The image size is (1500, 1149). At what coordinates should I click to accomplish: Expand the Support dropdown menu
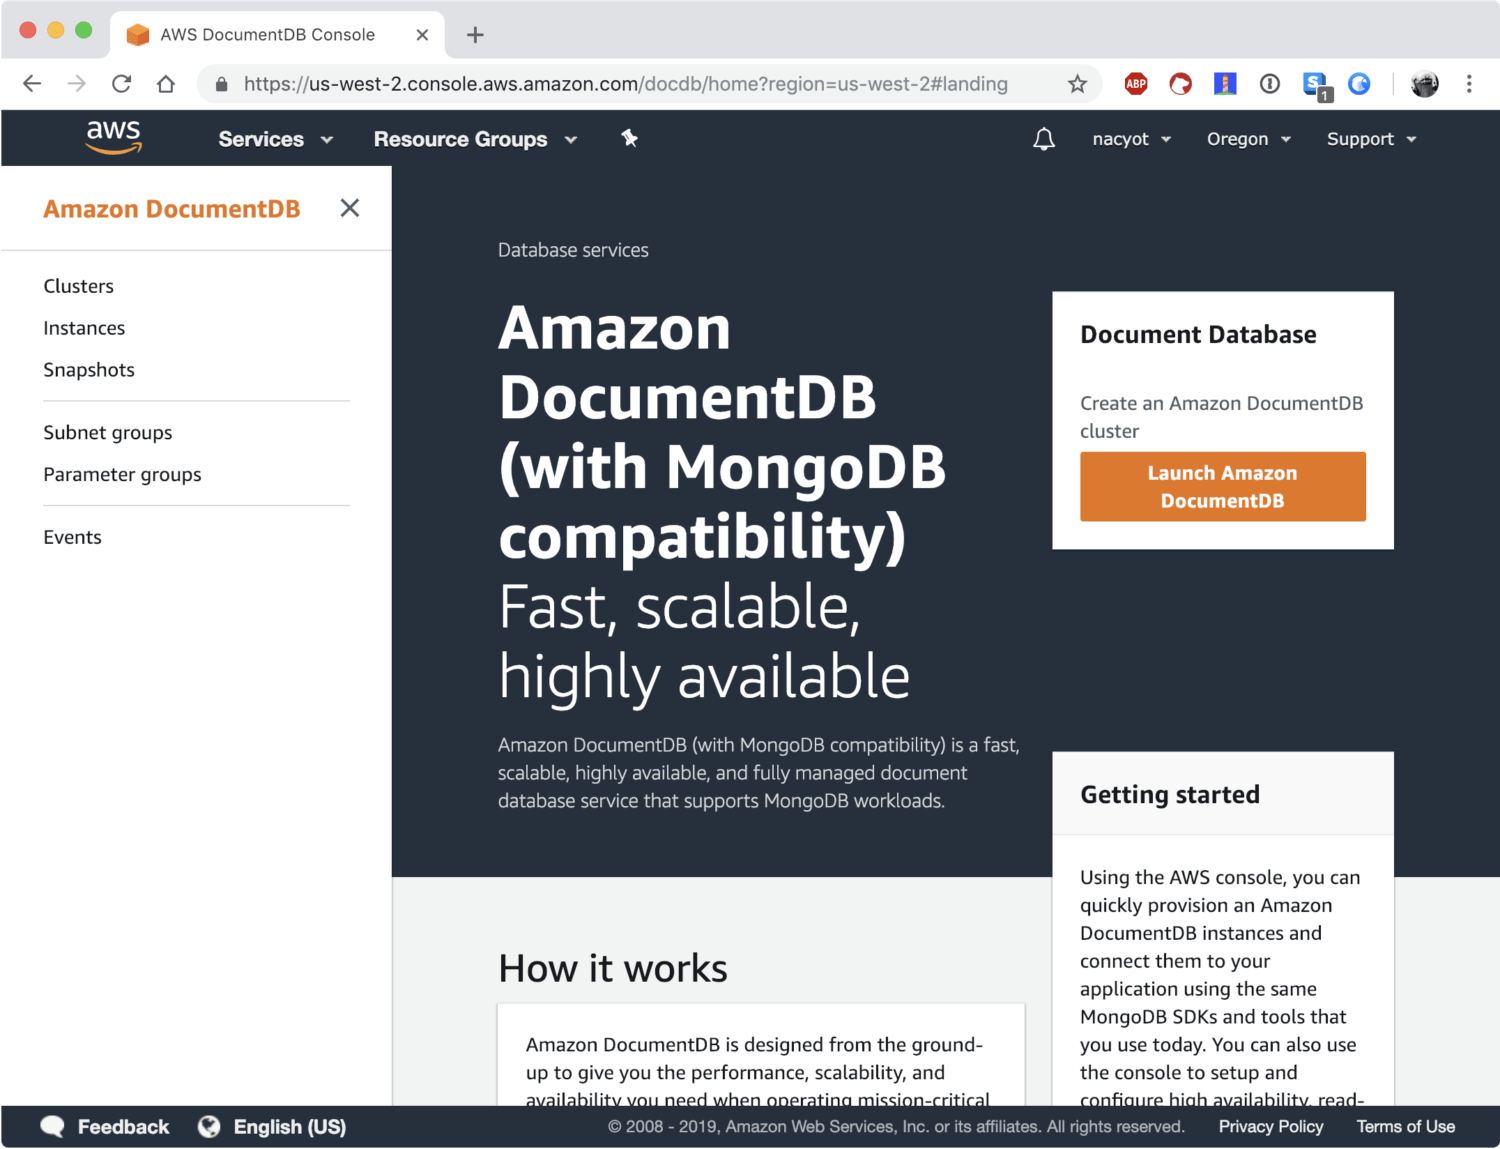tap(1371, 139)
